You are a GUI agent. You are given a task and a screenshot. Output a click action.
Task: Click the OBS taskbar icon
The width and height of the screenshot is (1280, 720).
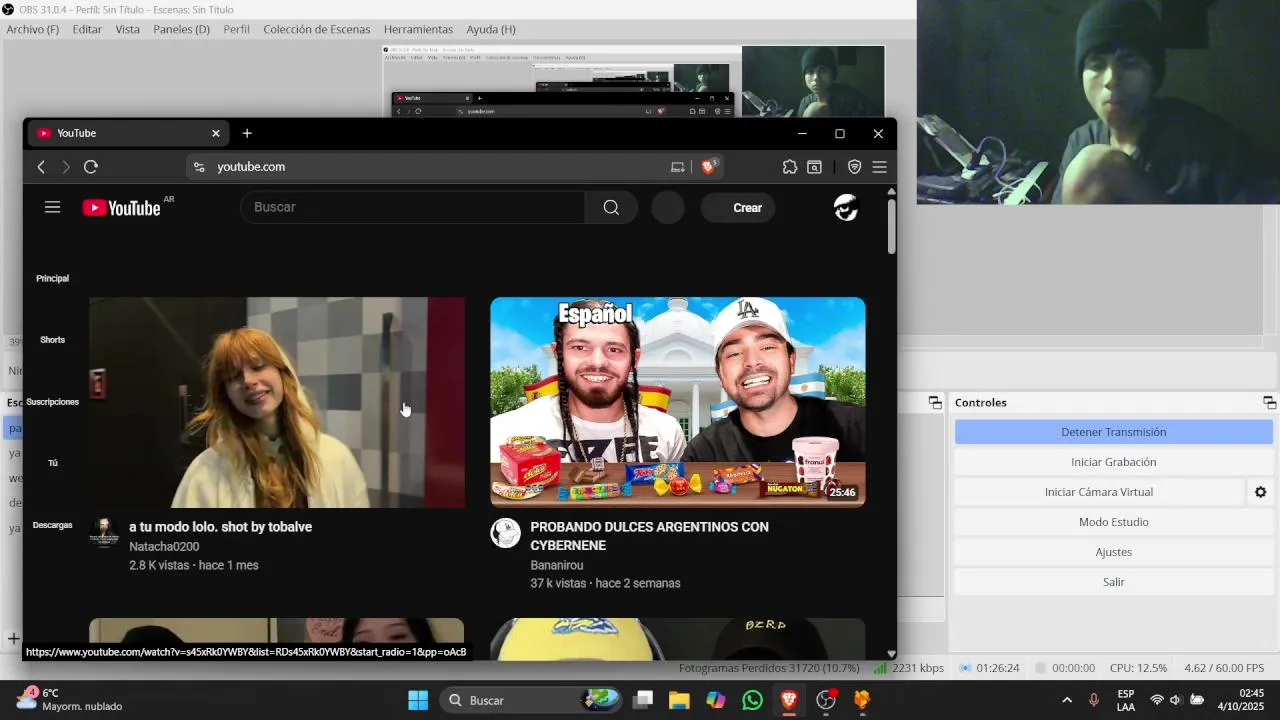pos(826,700)
